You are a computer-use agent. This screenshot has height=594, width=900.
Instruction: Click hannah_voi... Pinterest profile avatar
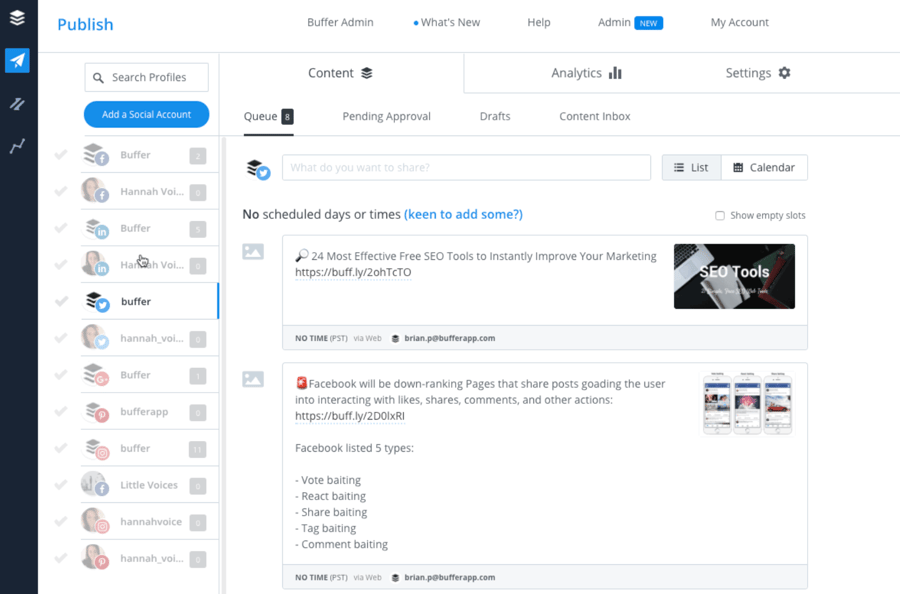(95, 558)
